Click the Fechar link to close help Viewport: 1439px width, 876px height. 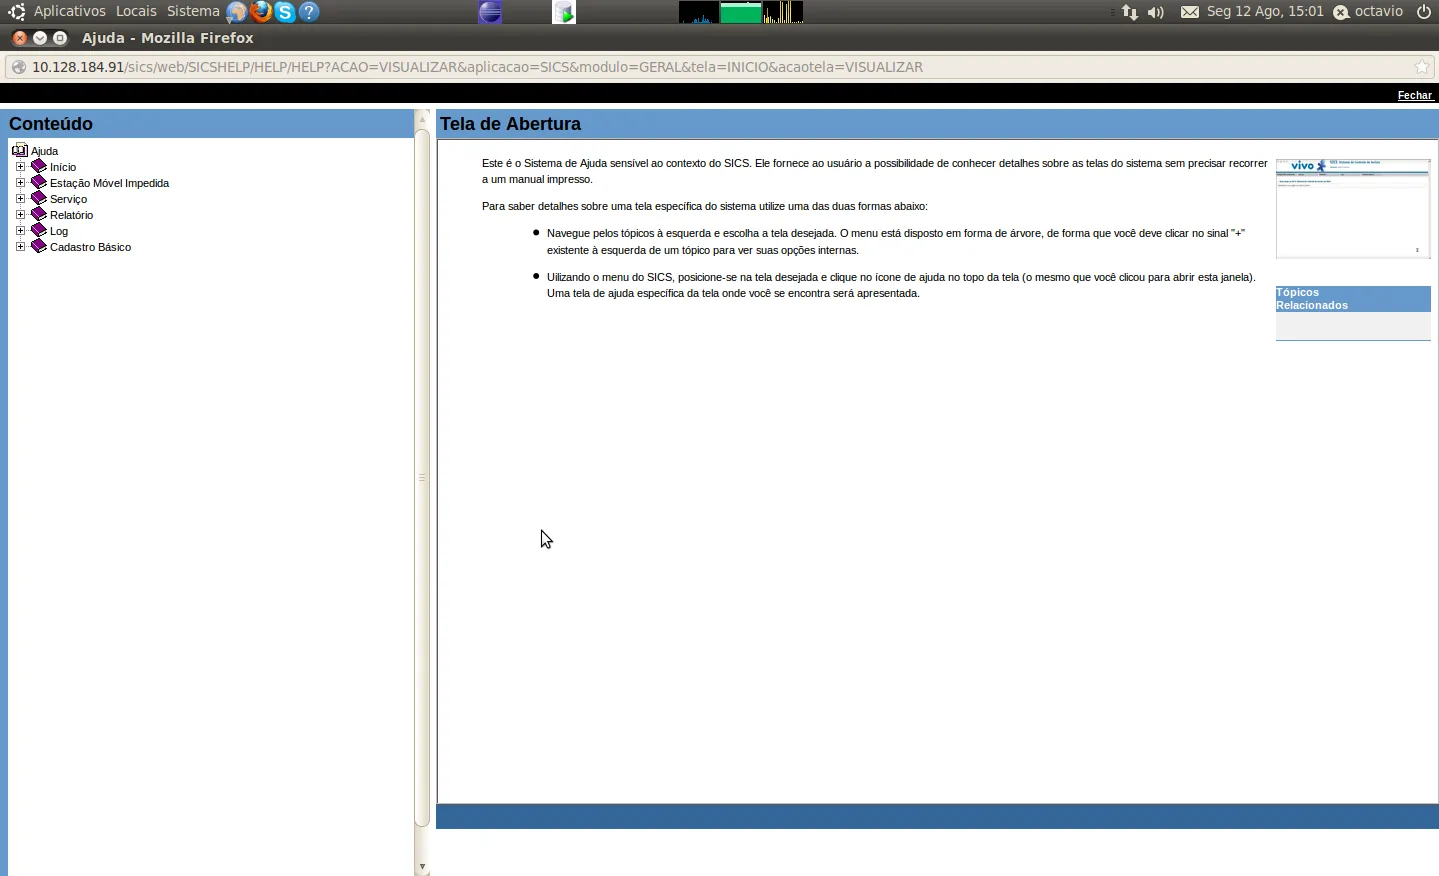click(1415, 95)
